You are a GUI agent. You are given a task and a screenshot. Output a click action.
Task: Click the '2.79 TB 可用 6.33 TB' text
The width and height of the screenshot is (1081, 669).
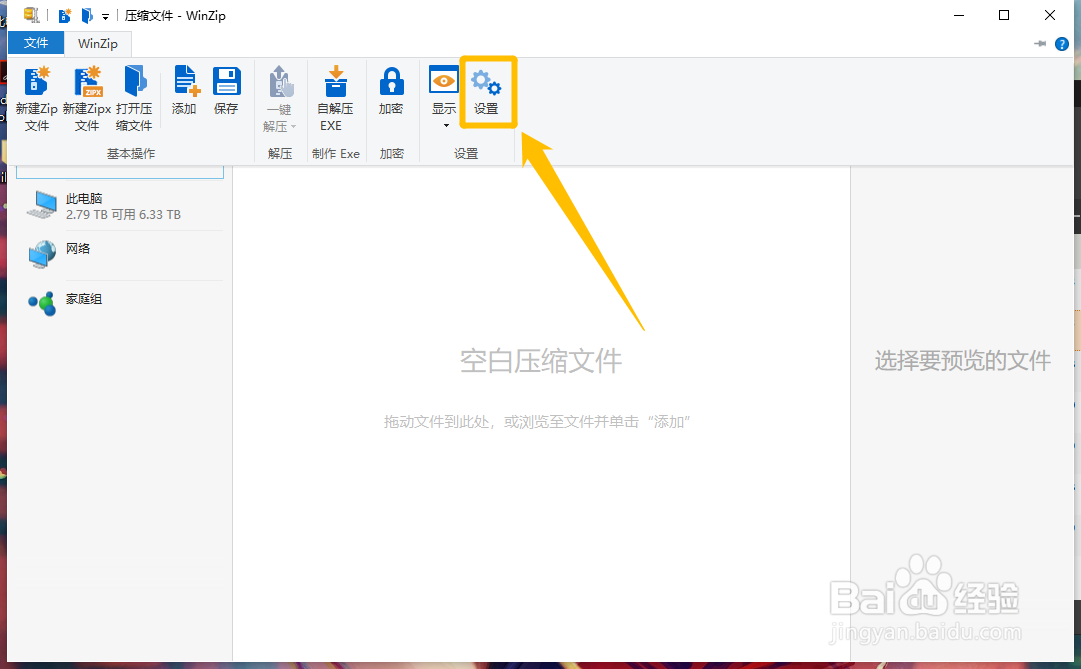point(123,214)
